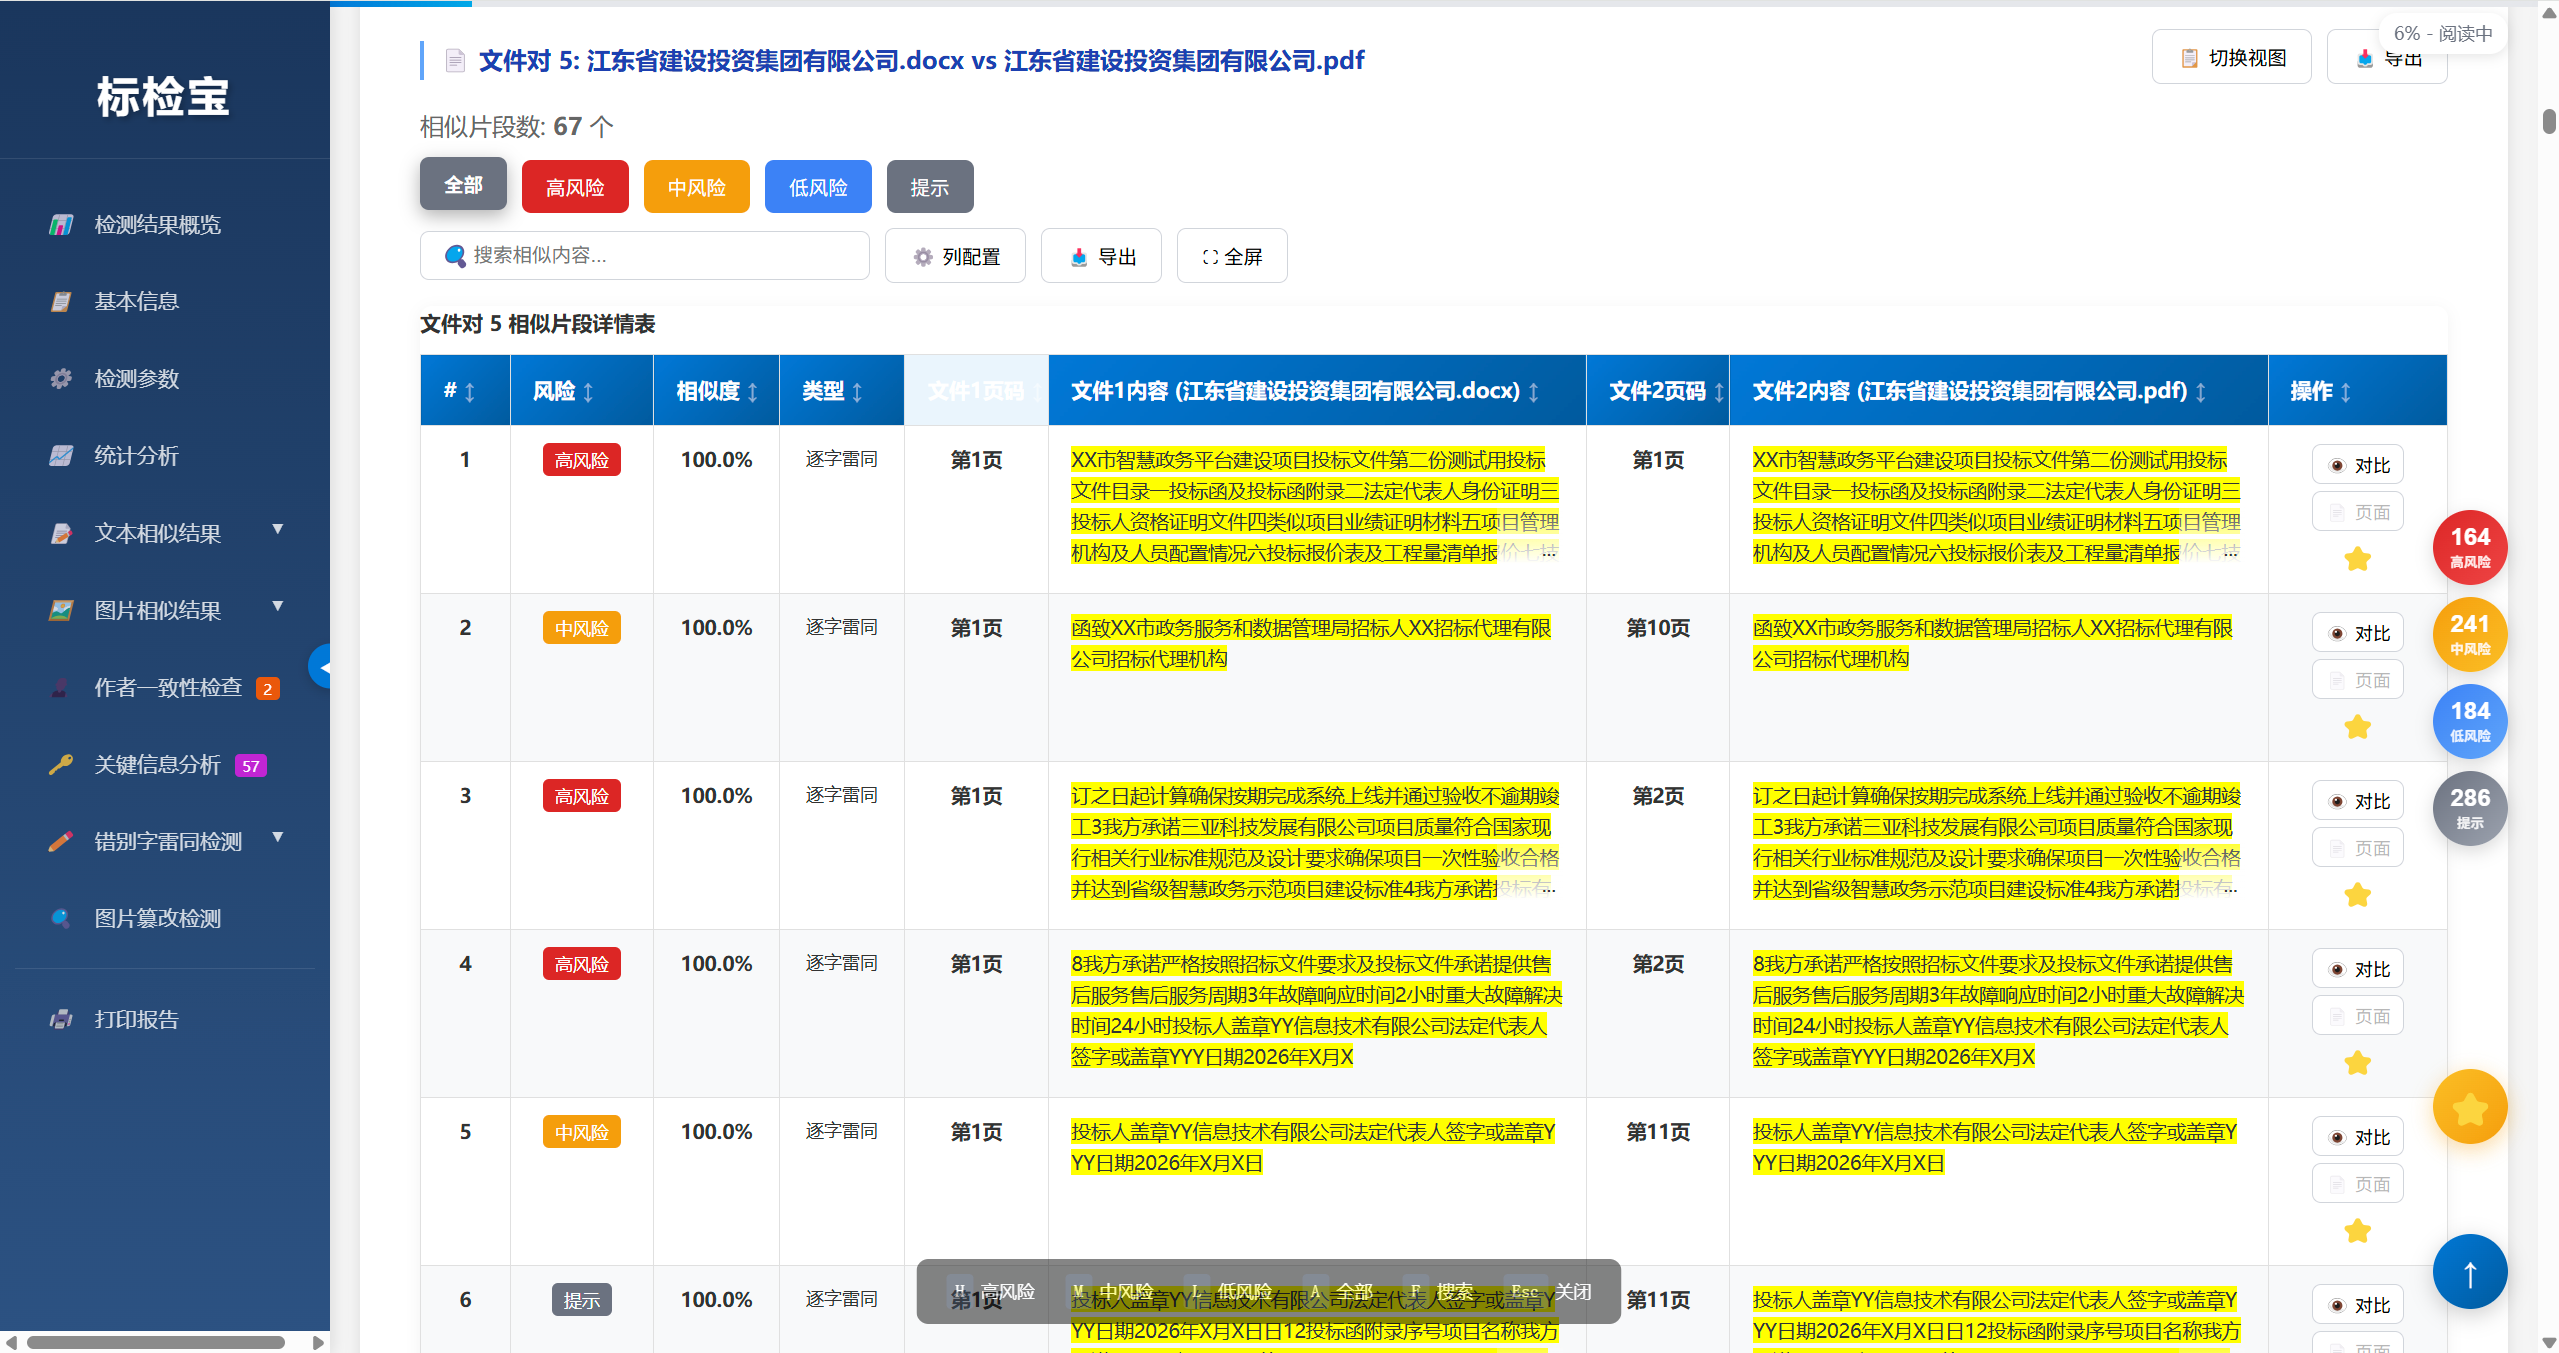This screenshot has height=1353, width=2559.
Task: Star row 4 as favorite
Action: (x=2358, y=1063)
